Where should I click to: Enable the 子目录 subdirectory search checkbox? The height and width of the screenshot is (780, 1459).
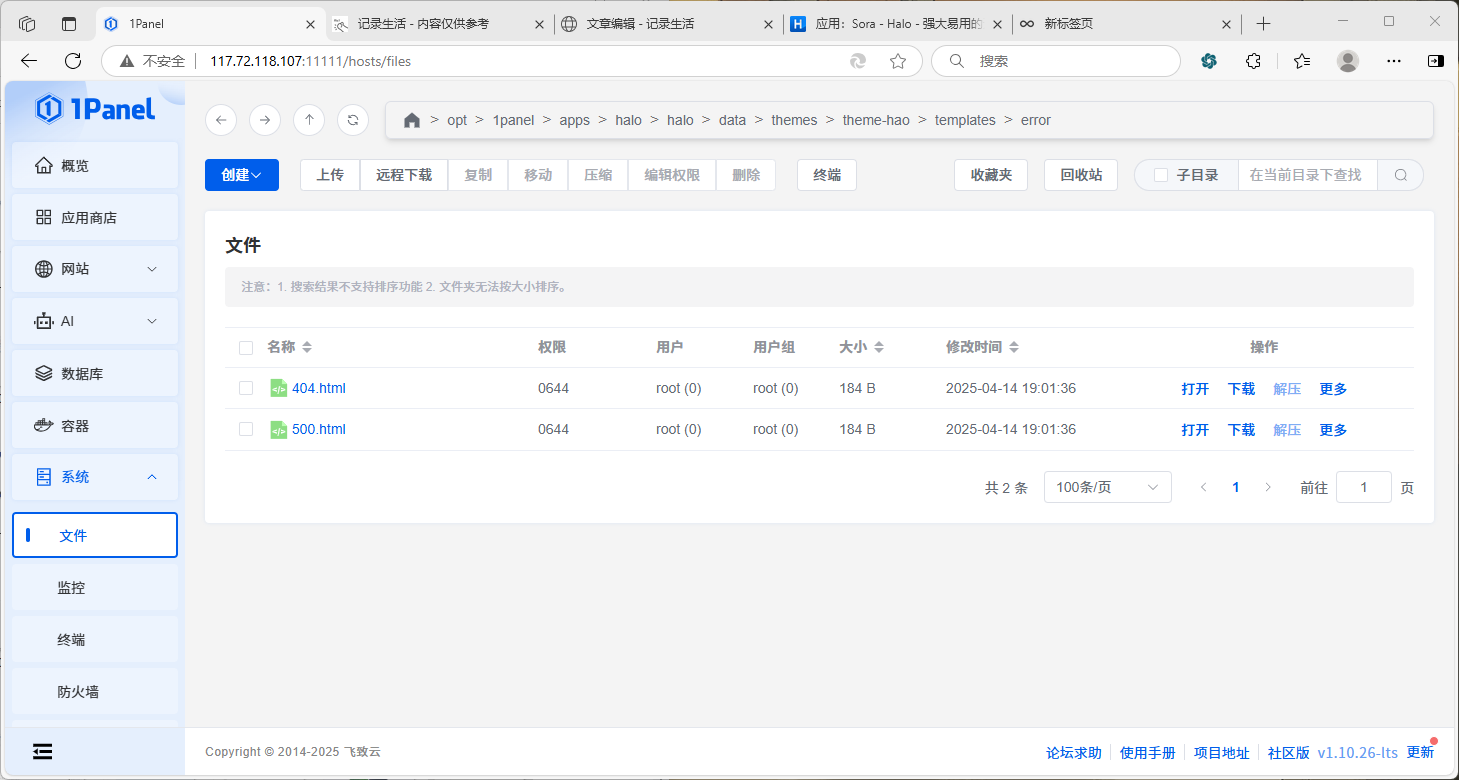pyautogui.click(x=1161, y=175)
